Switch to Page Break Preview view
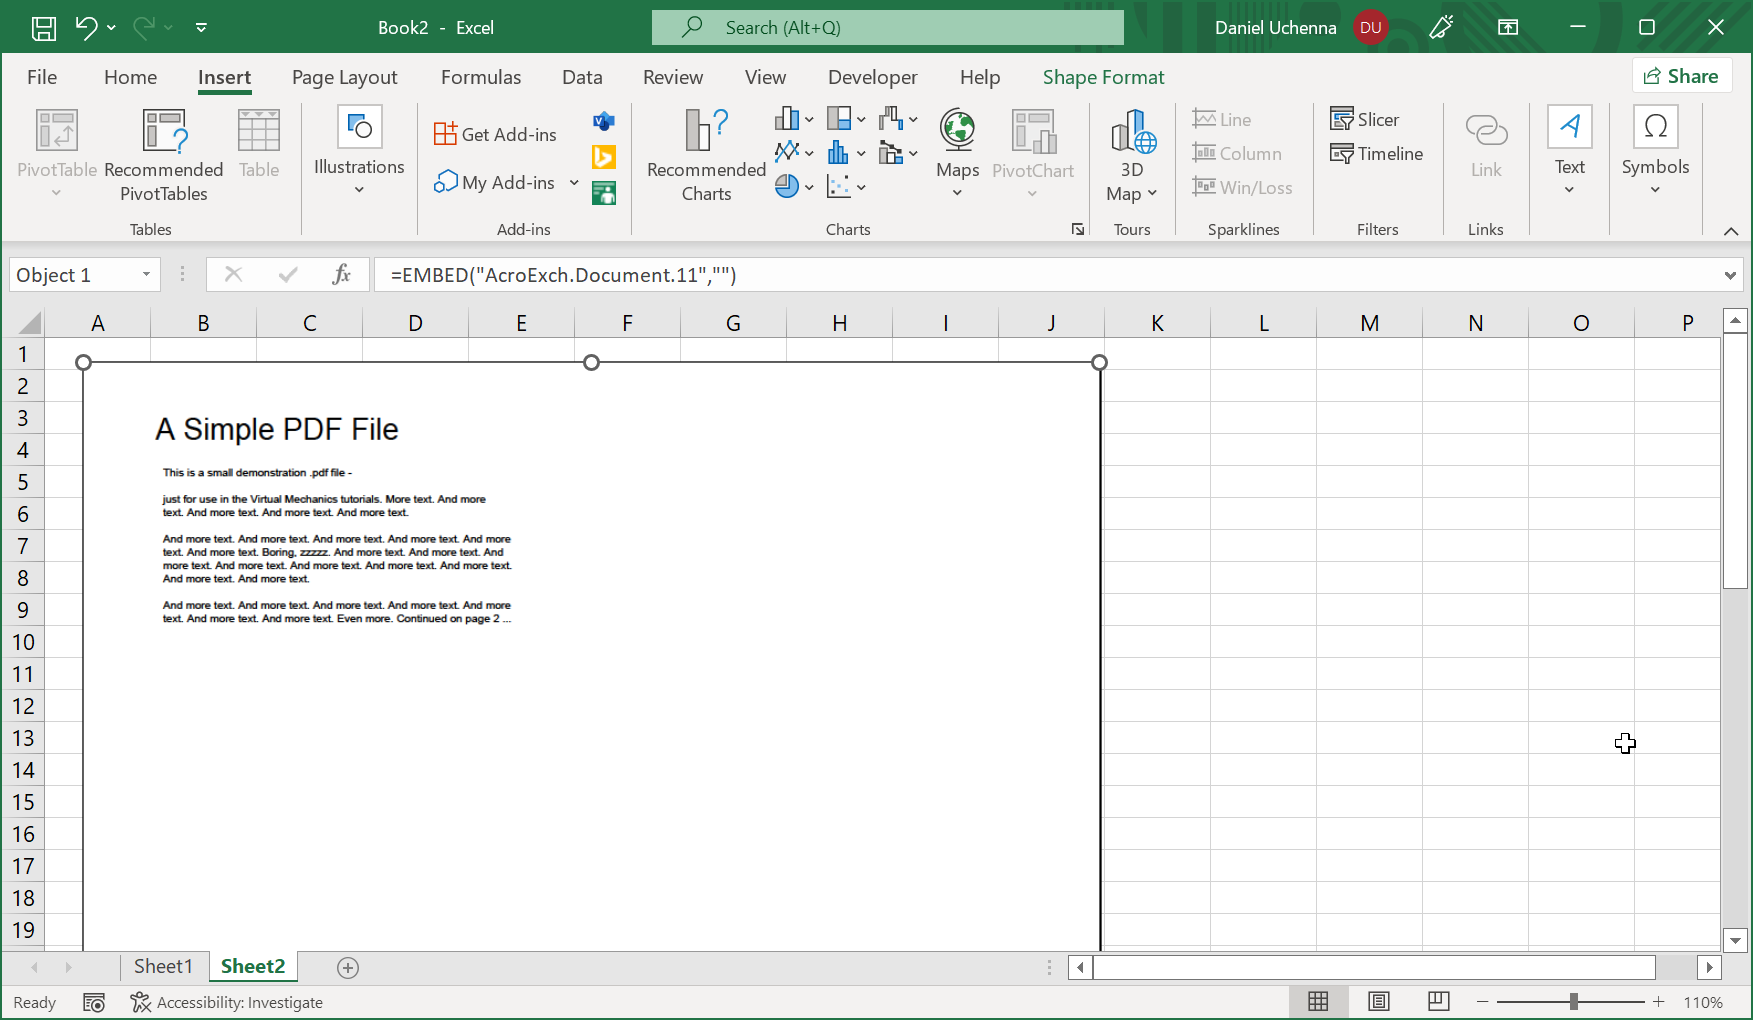Image resolution: width=1753 pixels, height=1020 pixels. coord(1438,1002)
